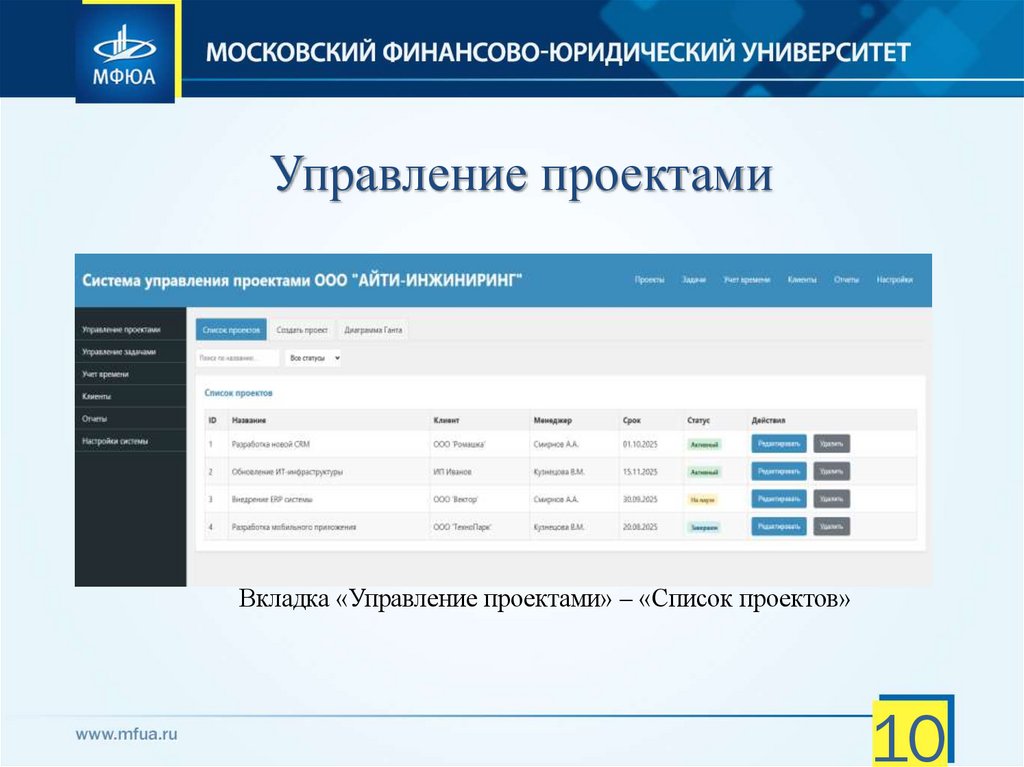The image size is (1024, 767).
Task: Switch to the «Создать проект» tab
Action: [x=303, y=329]
